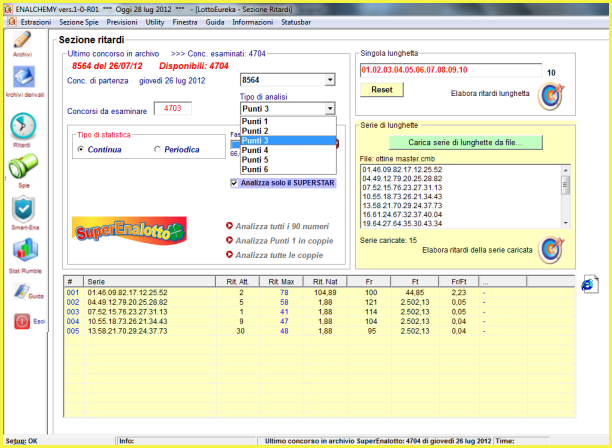Screen dimensions: 612x448
Task: Click Rit. Max value 78 in row 001
Action: (284, 292)
